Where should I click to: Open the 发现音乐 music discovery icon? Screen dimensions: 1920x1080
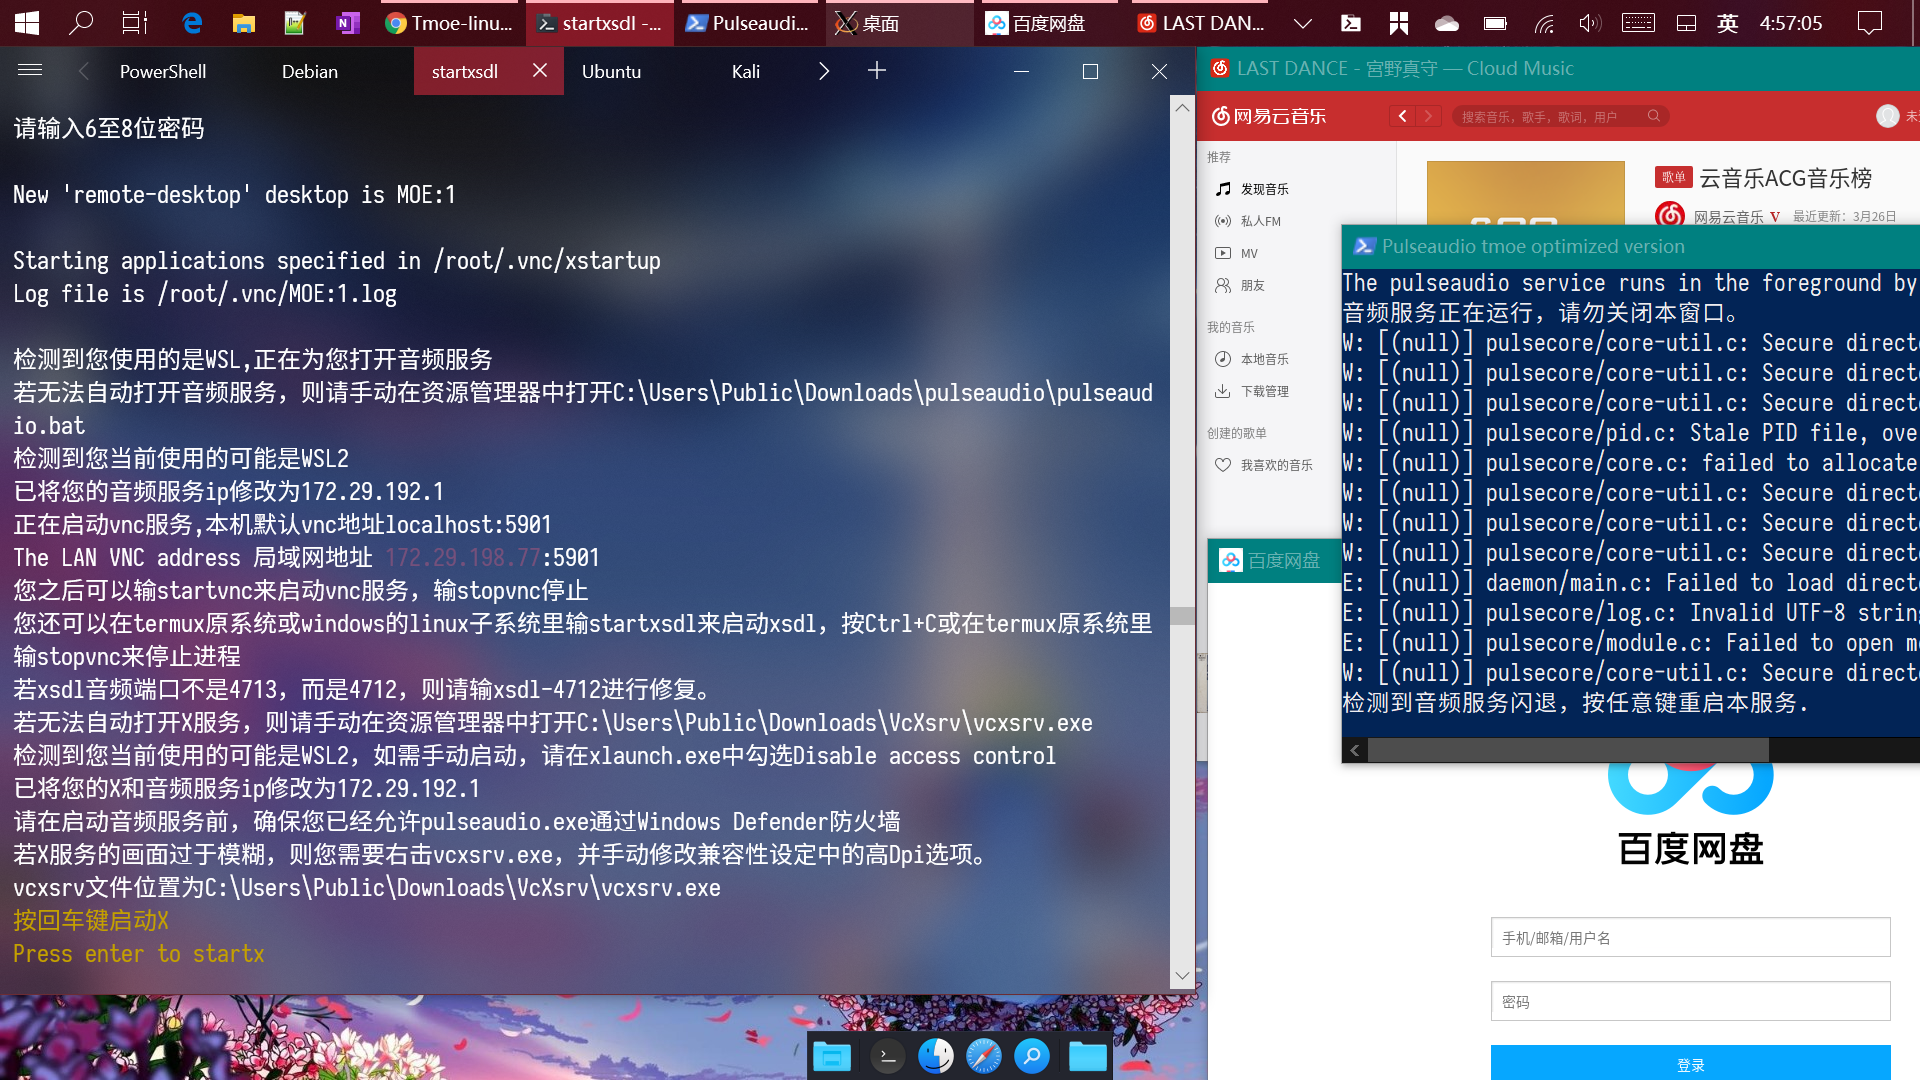click(x=1223, y=189)
